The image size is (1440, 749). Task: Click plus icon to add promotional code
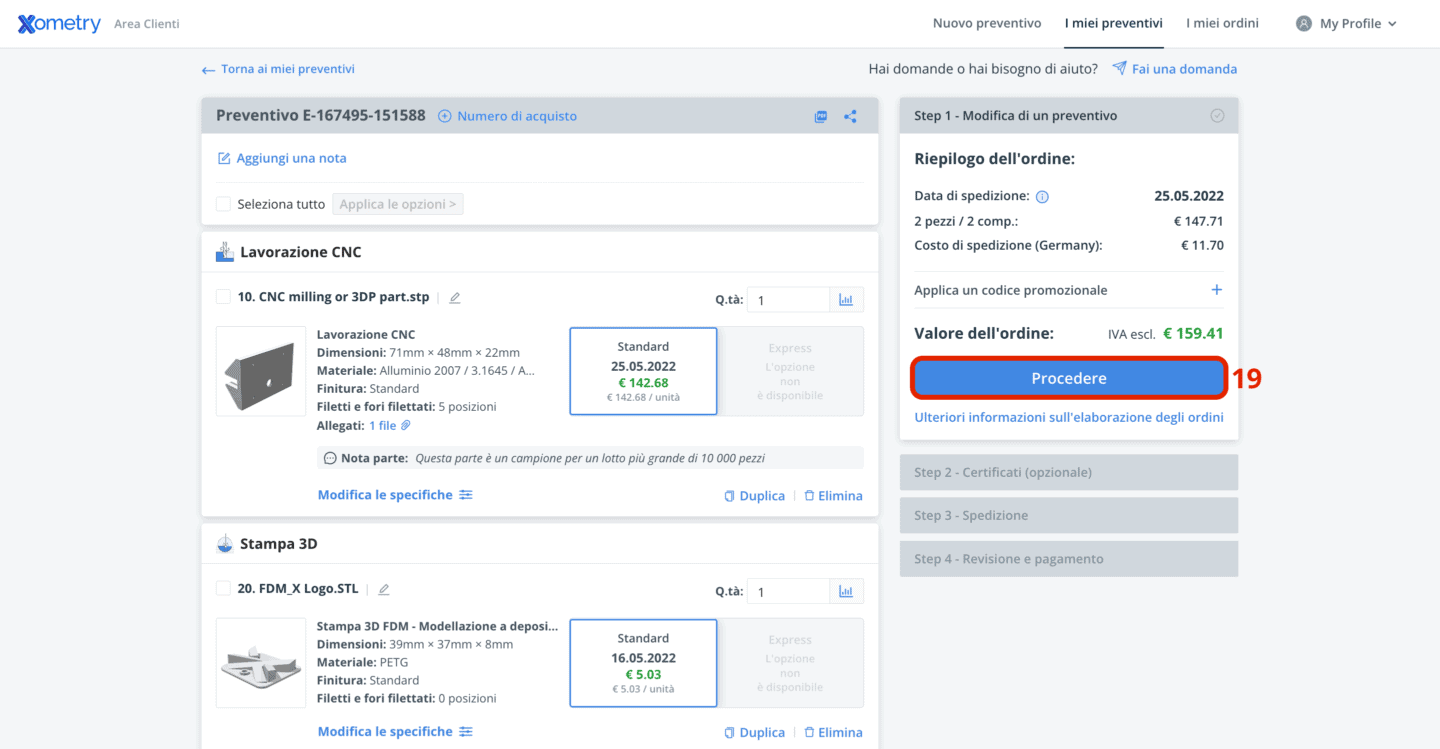tap(1217, 290)
